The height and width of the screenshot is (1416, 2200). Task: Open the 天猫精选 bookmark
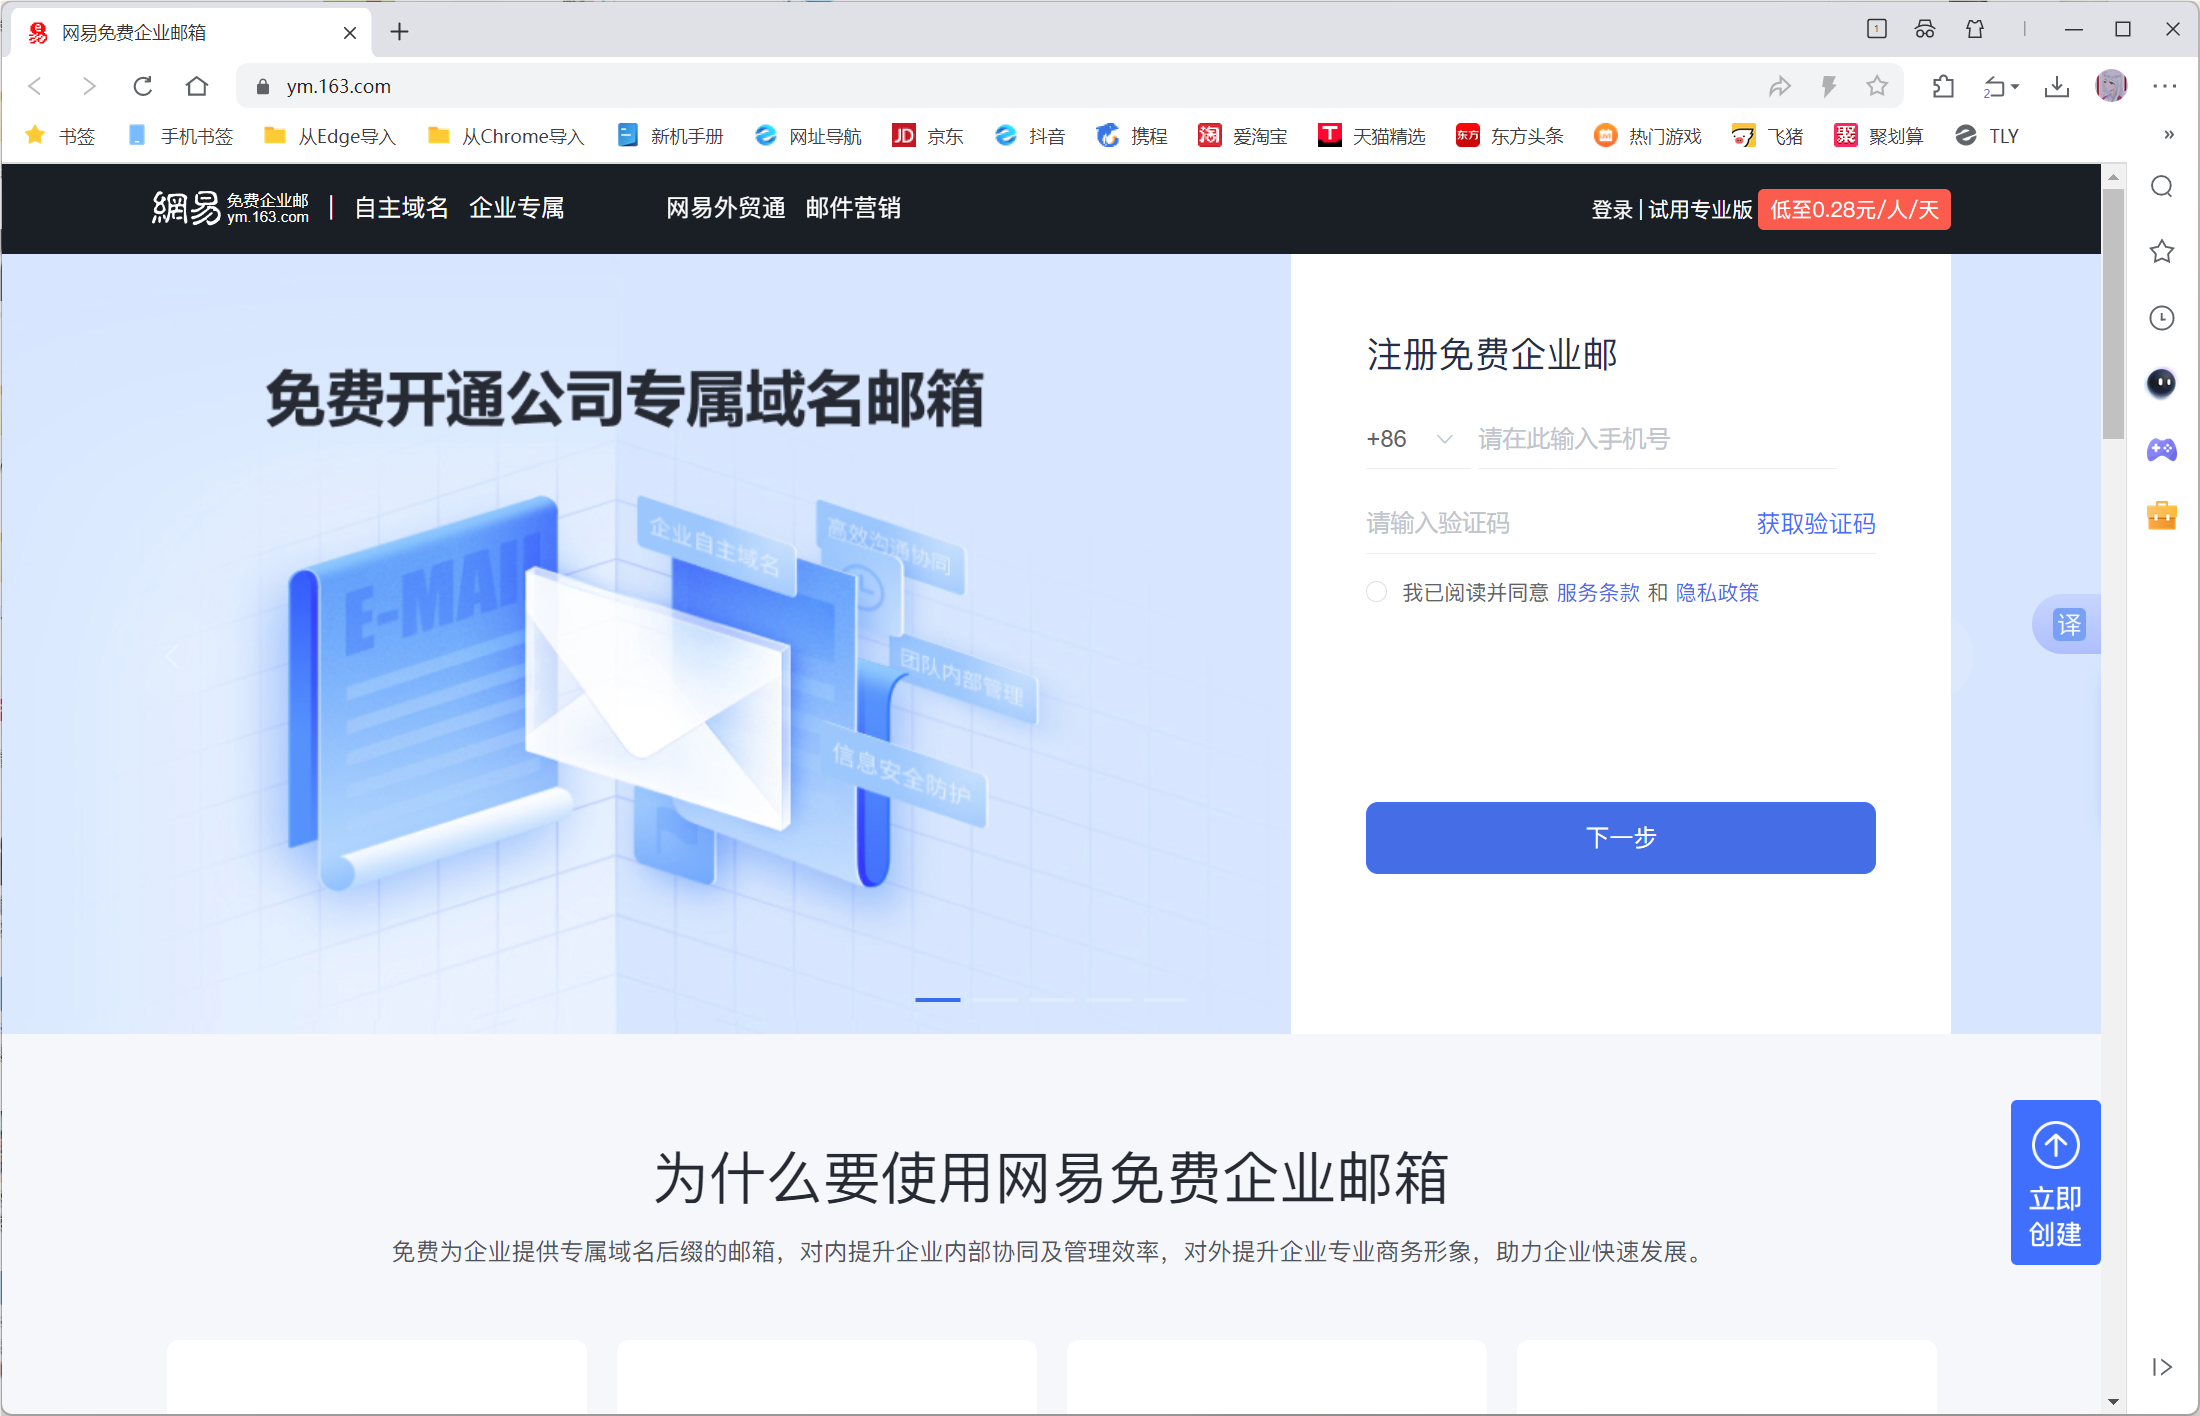(1372, 136)
